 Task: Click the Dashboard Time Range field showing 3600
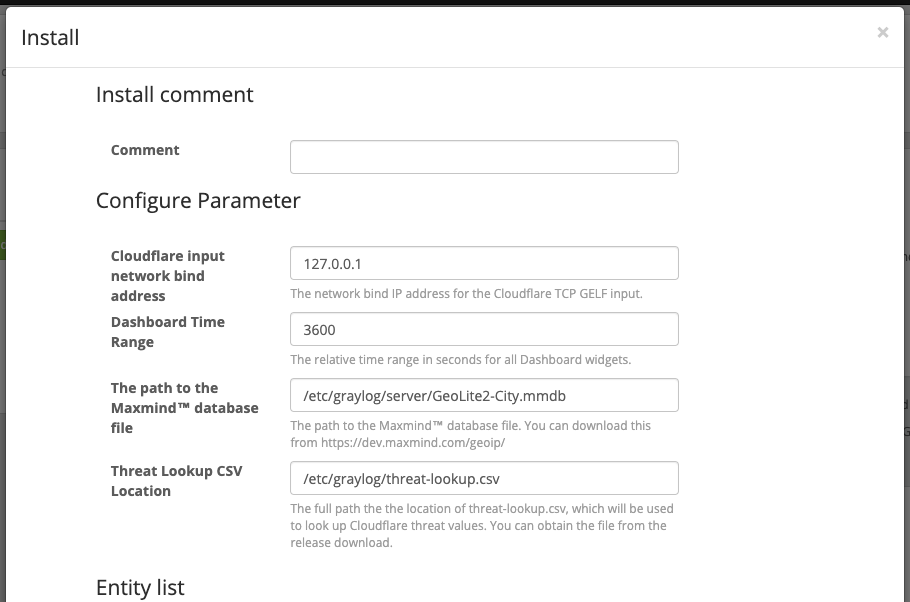pyautogui.click(x=484, y=328)
